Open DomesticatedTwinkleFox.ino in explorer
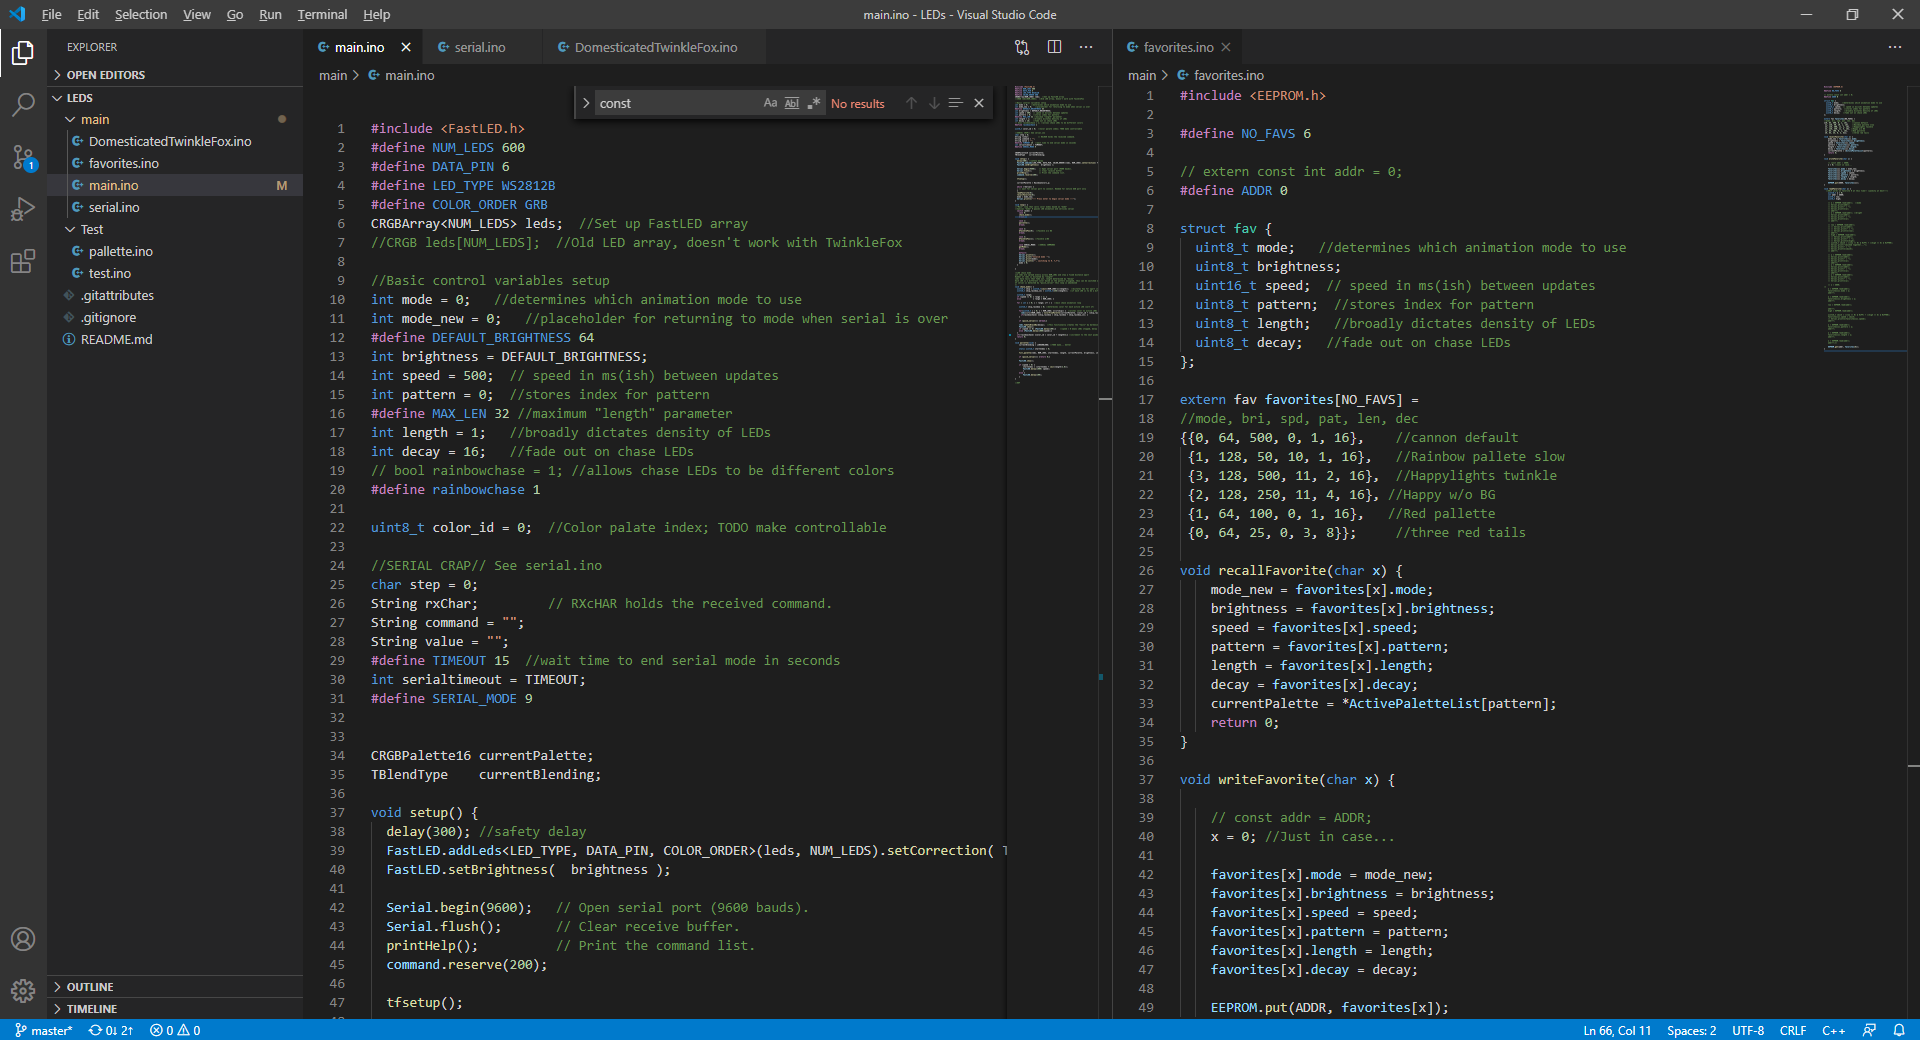The width and height of the screenshot is (1920, 1040). [x=175, y=141]
